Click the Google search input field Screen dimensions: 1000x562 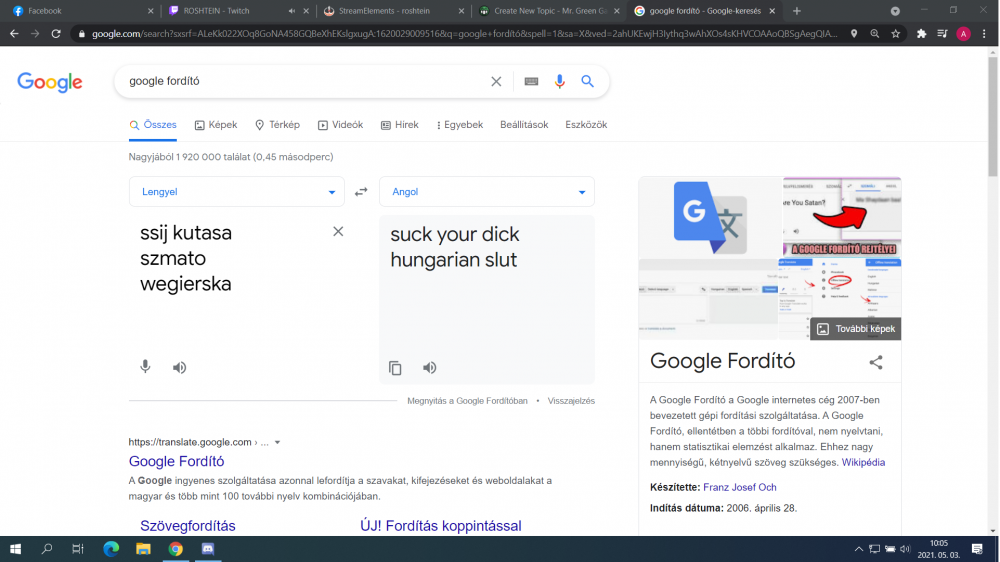click(x=300, y=82)
